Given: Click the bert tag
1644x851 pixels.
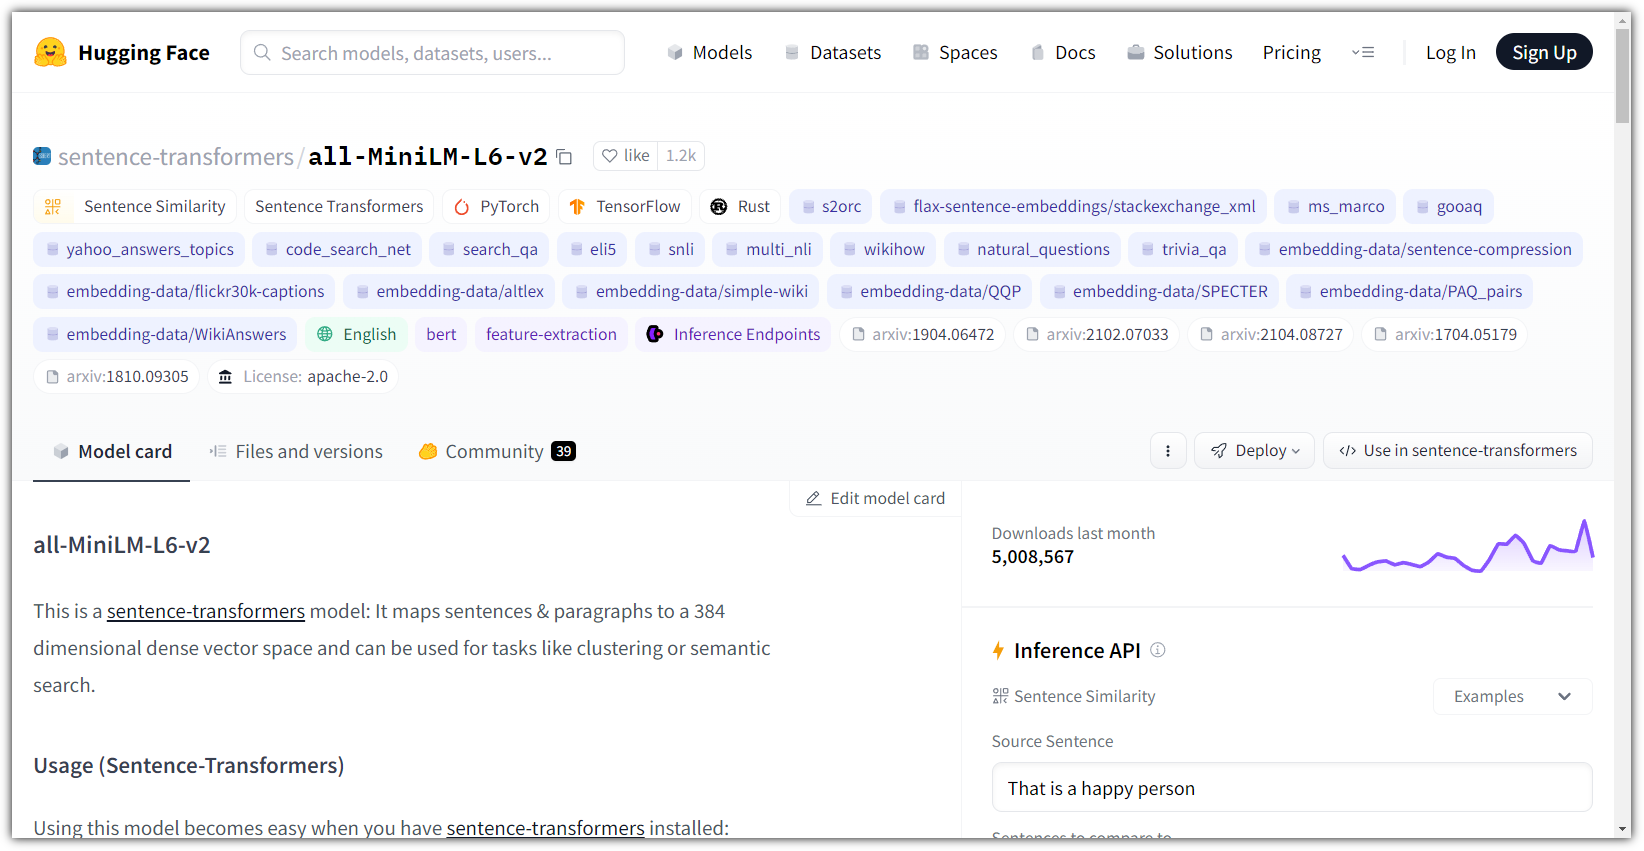Looking at the screenshot, I should click(441, 334).
